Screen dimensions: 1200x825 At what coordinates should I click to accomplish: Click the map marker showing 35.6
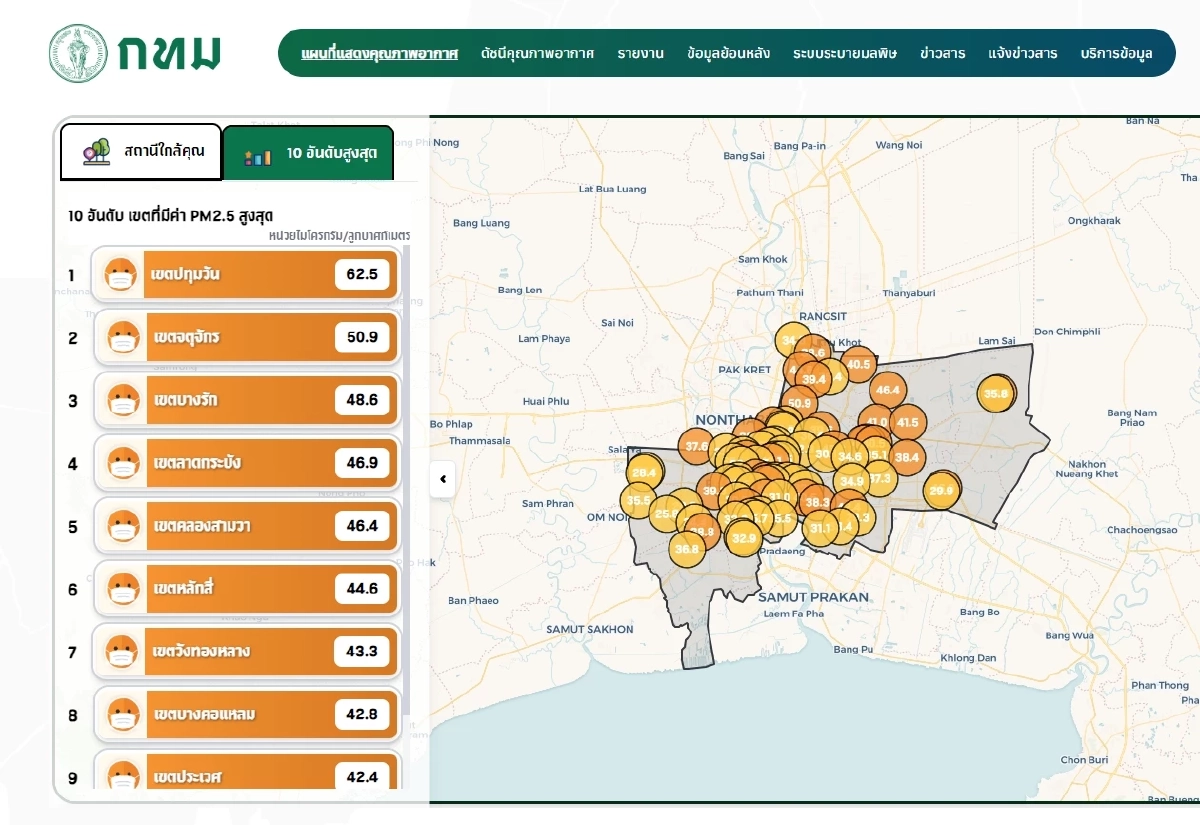pos(996,393)
